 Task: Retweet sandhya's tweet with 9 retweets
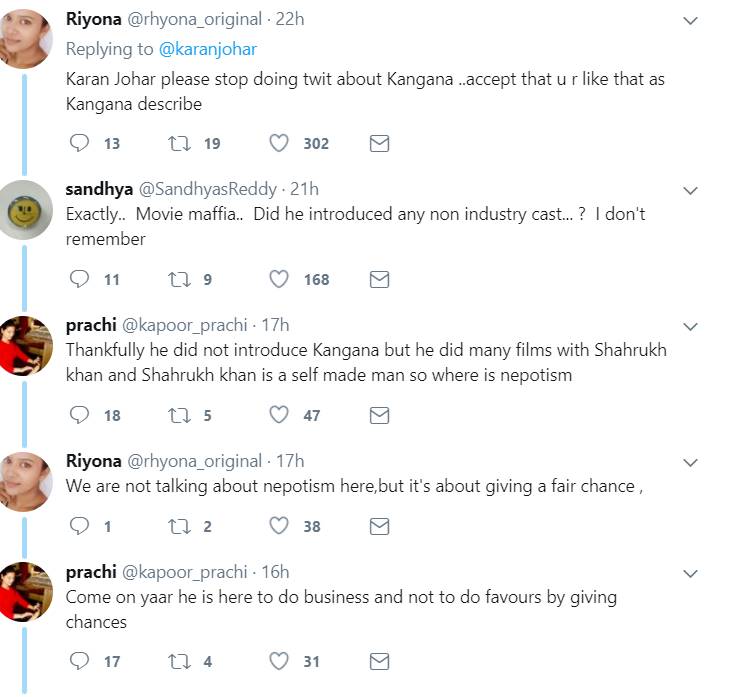click(181, 279)
